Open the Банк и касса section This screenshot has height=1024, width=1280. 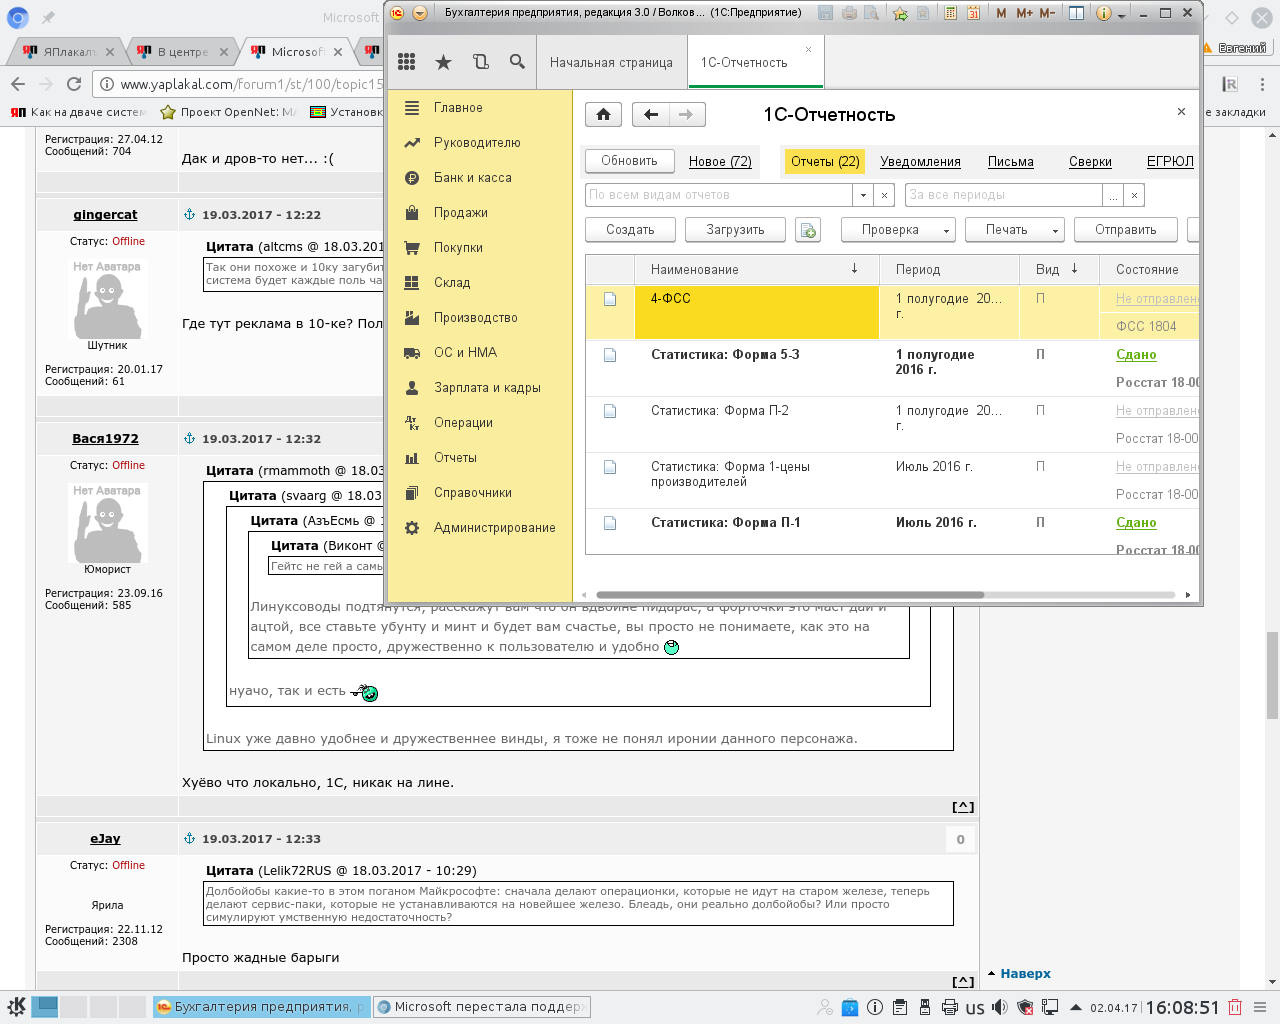click(x=473, y=178)
